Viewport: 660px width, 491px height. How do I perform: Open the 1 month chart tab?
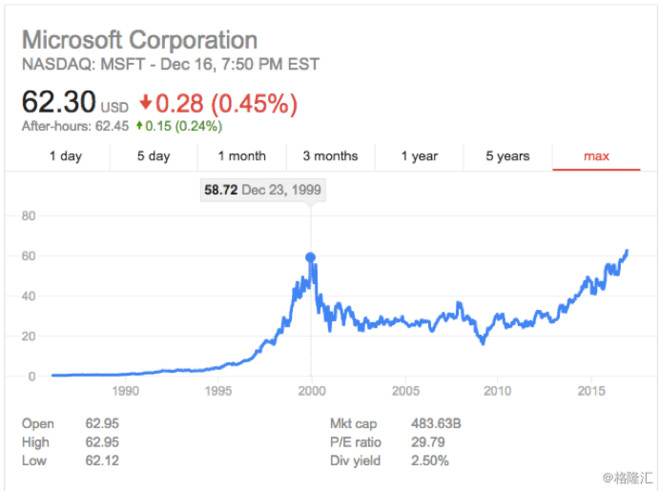pyautogui.click(x=242, y=156)
